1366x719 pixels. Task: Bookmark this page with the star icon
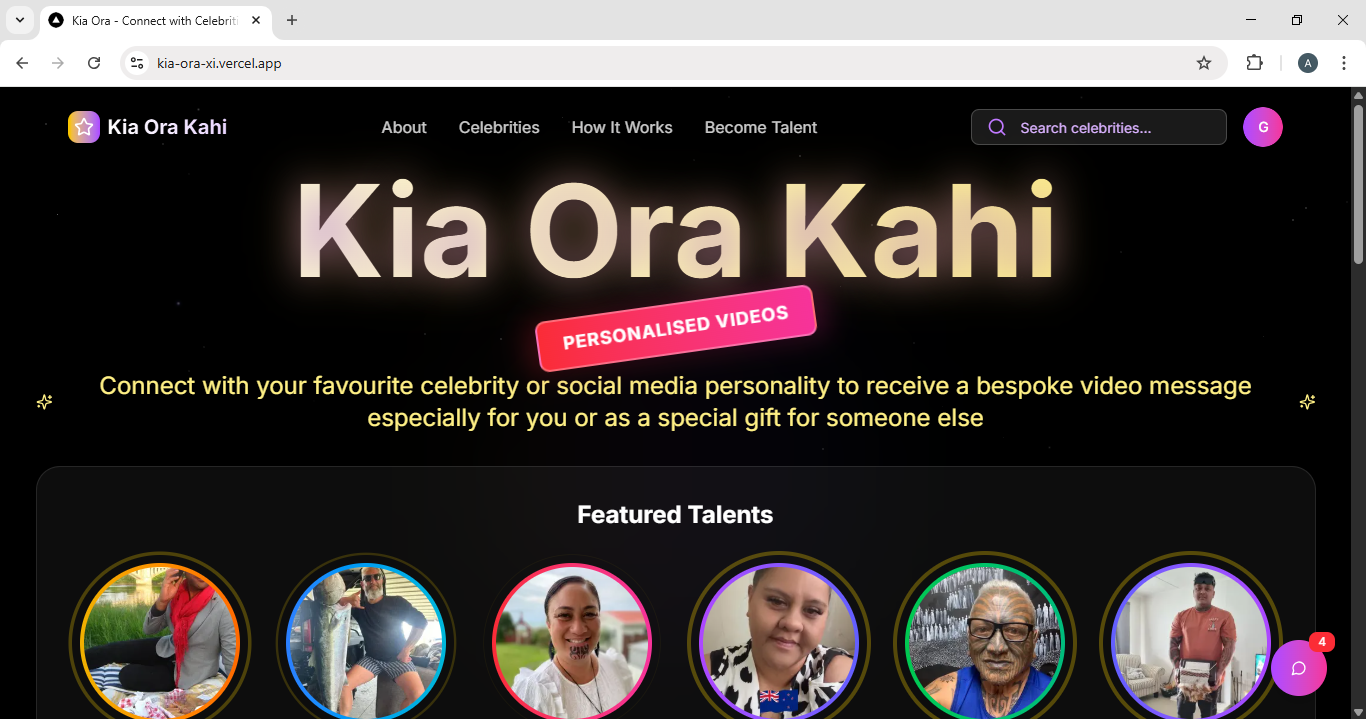click(x=1204, y=63)
